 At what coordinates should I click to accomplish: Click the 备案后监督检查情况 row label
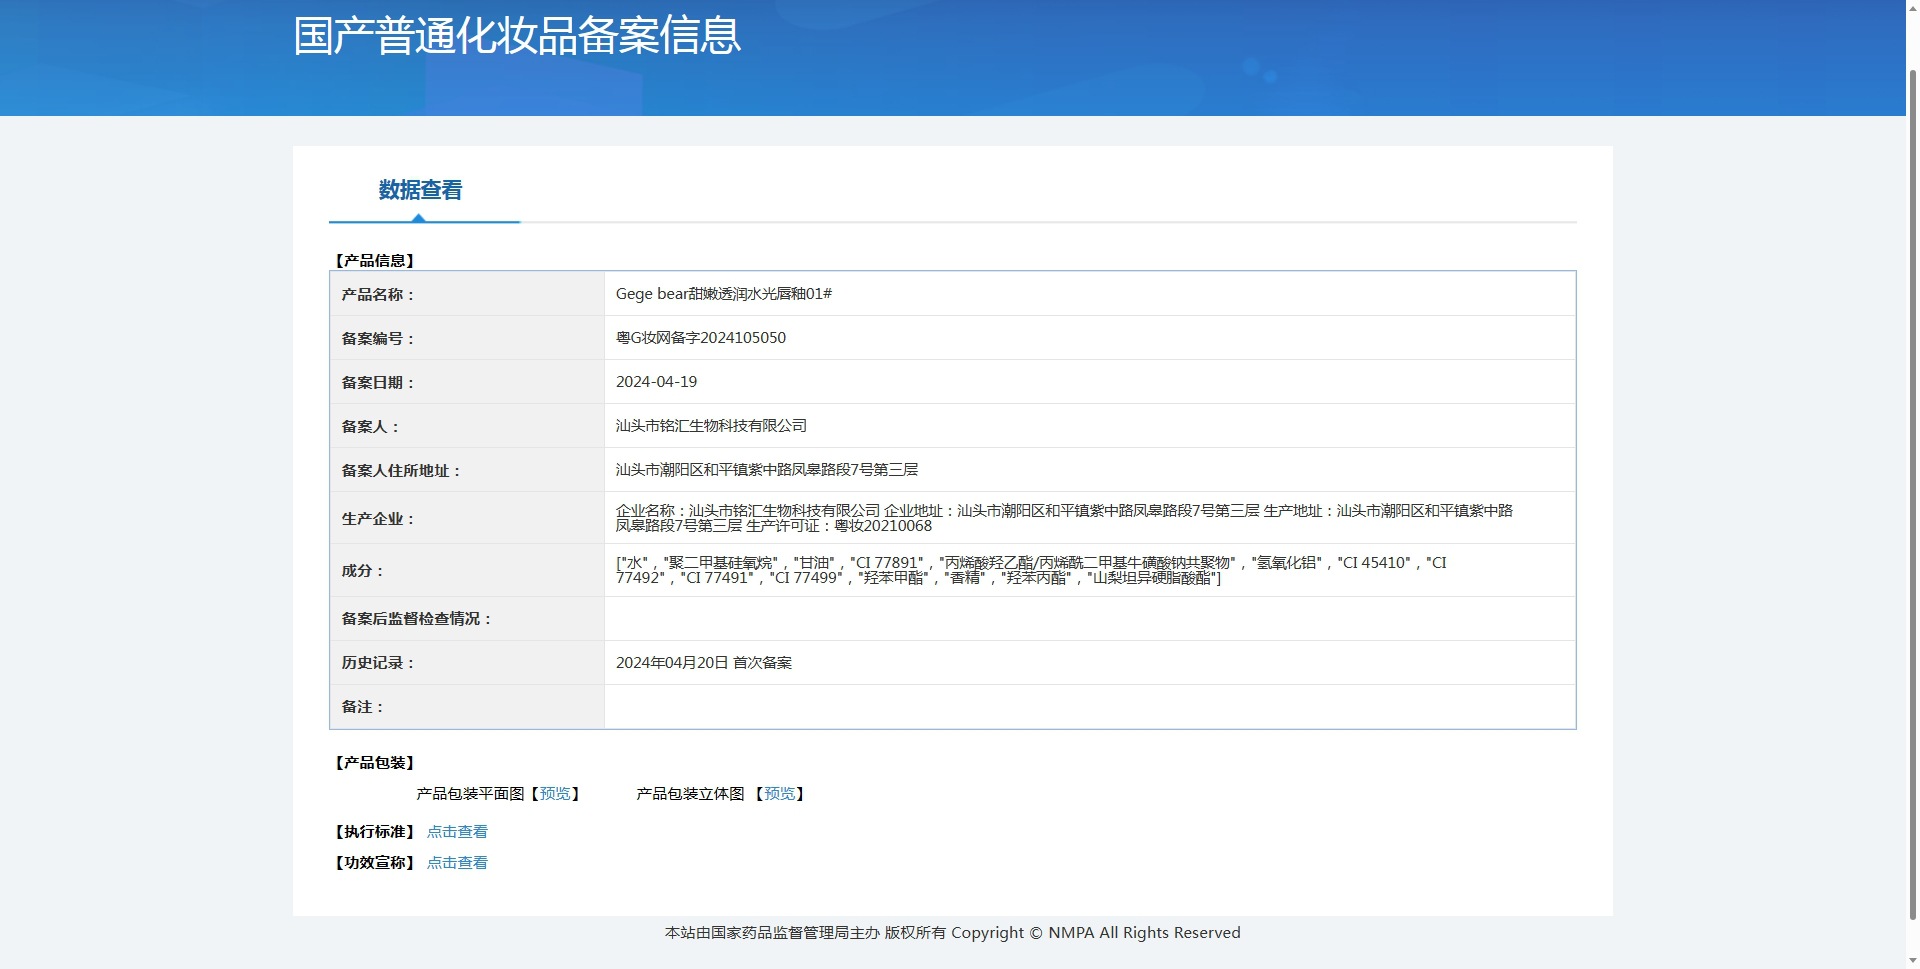click(x=417, y=619)
